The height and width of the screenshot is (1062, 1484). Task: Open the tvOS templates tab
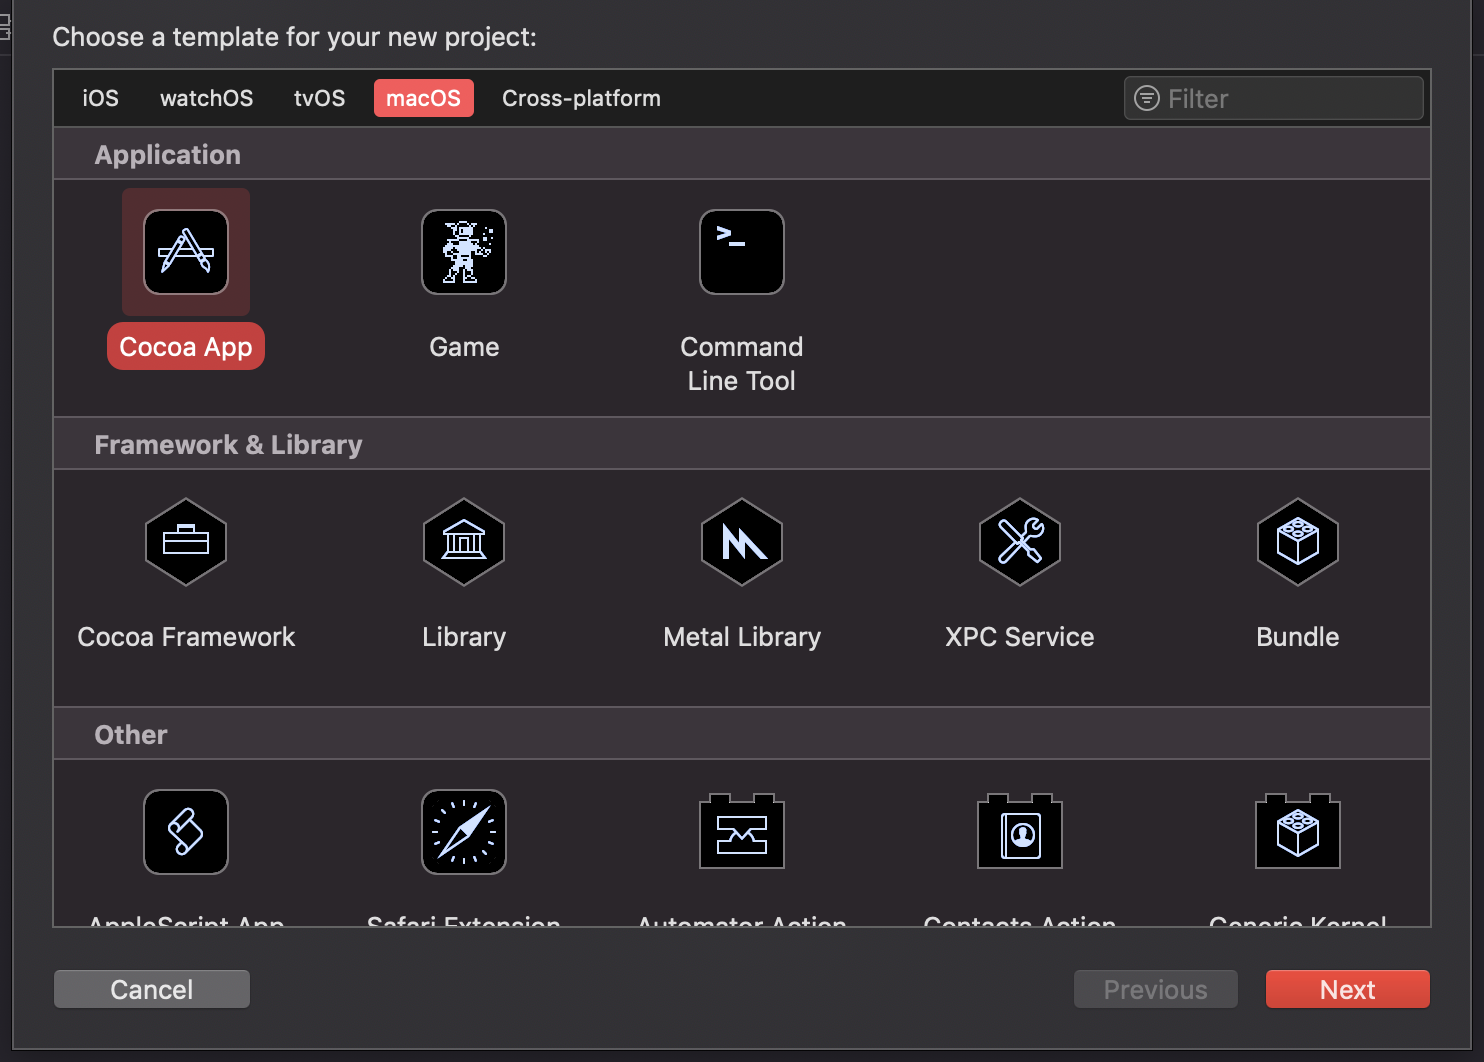point(319,98)
